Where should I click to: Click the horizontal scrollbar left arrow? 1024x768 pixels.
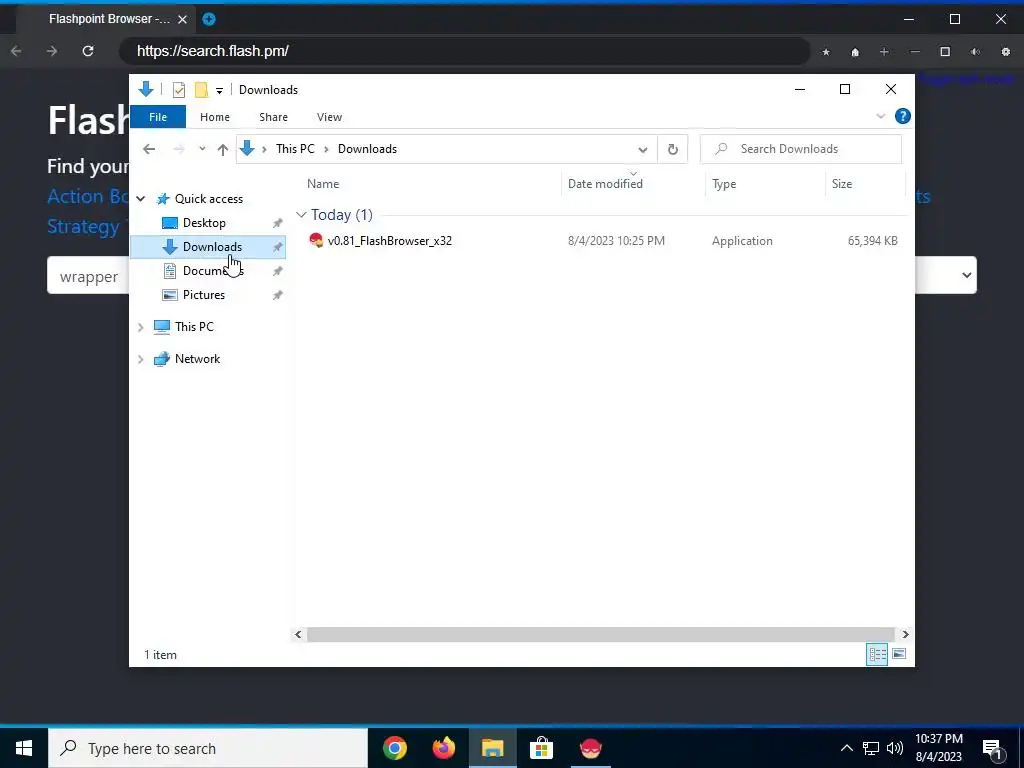tap(298, 634)
